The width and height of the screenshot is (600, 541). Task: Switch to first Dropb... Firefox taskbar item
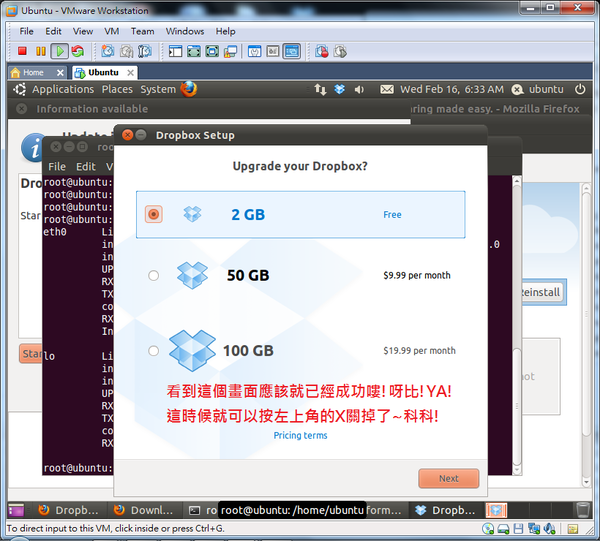coord(70,510)
